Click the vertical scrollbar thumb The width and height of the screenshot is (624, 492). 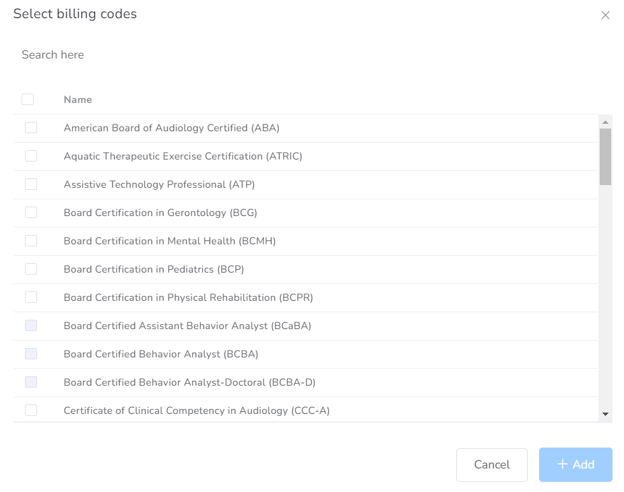(x=605, y=156)
